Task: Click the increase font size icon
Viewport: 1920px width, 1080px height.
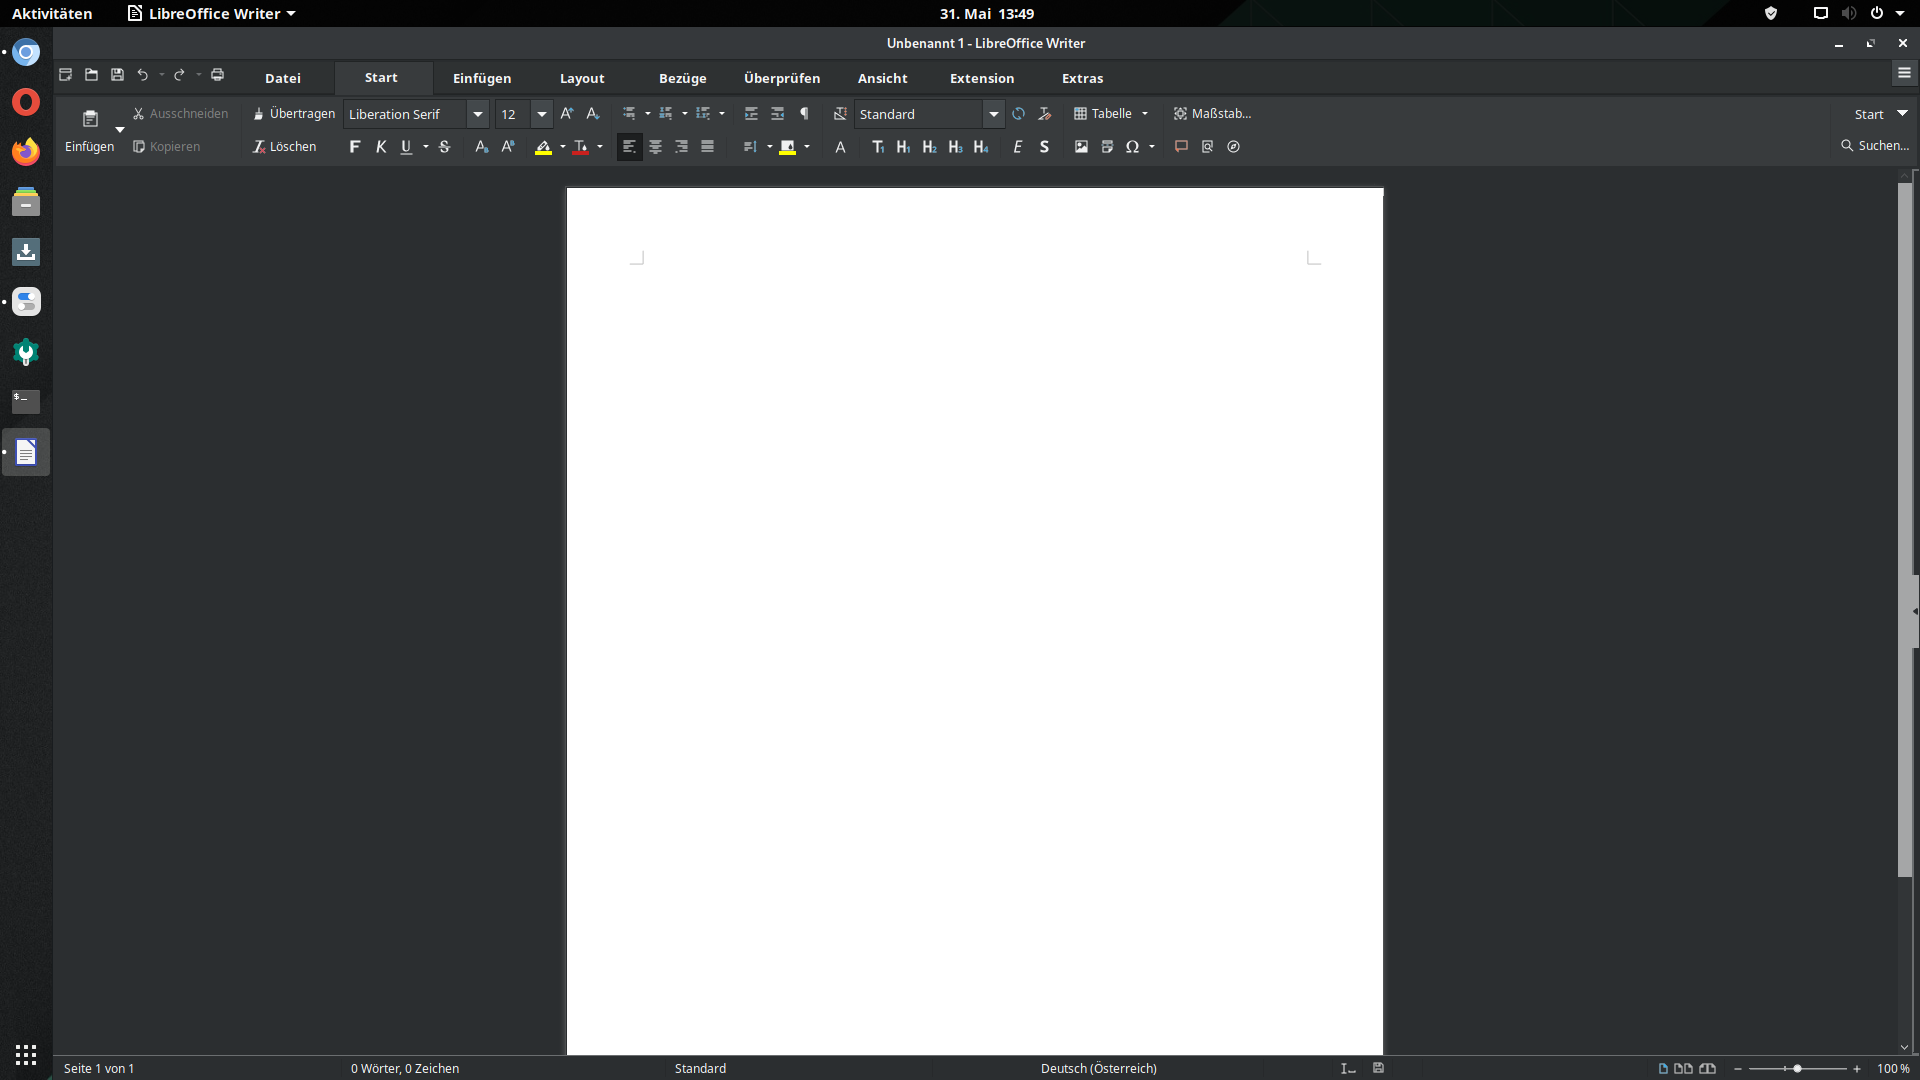Action: [567, 114]
